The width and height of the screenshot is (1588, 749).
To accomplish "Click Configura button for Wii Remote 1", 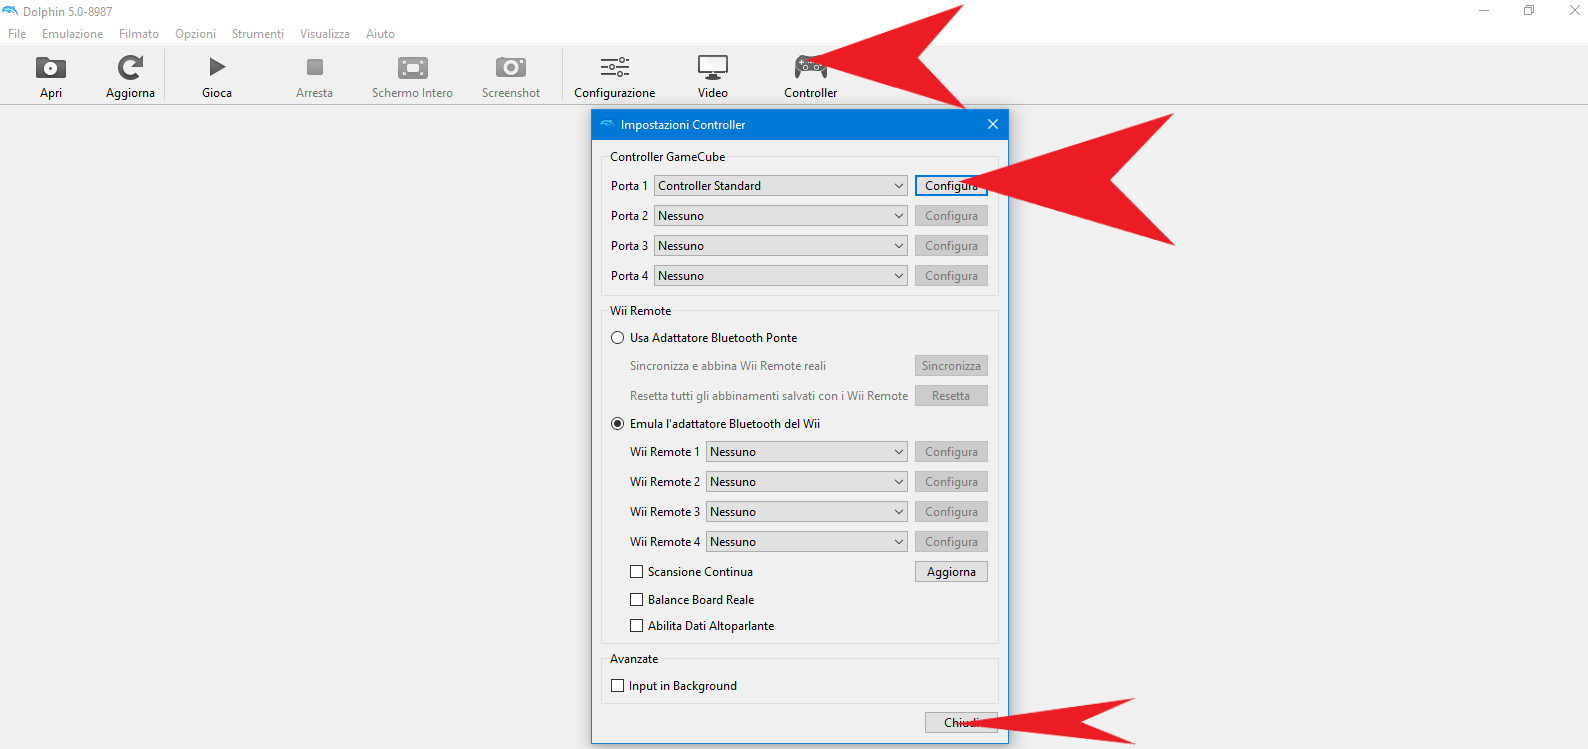I will pyautogui.click(x=951, y=452).
